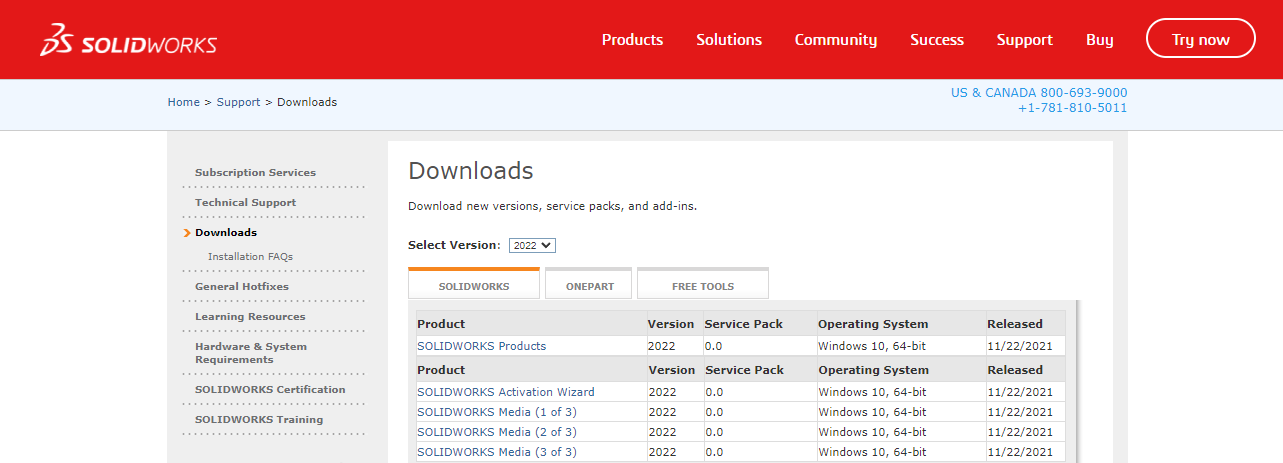Open General Hotfixes in sidebar
The width and height of the screenshot is (1283, 463).
click(x=242, y=287)
